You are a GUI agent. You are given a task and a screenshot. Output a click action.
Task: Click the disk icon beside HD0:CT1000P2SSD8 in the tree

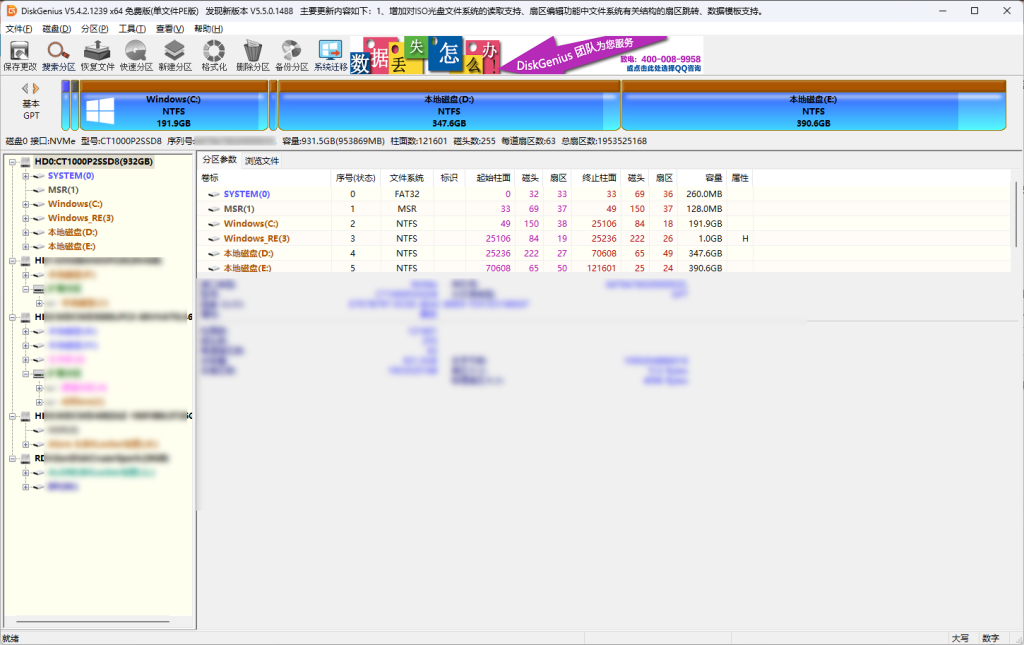coord(25,162)
